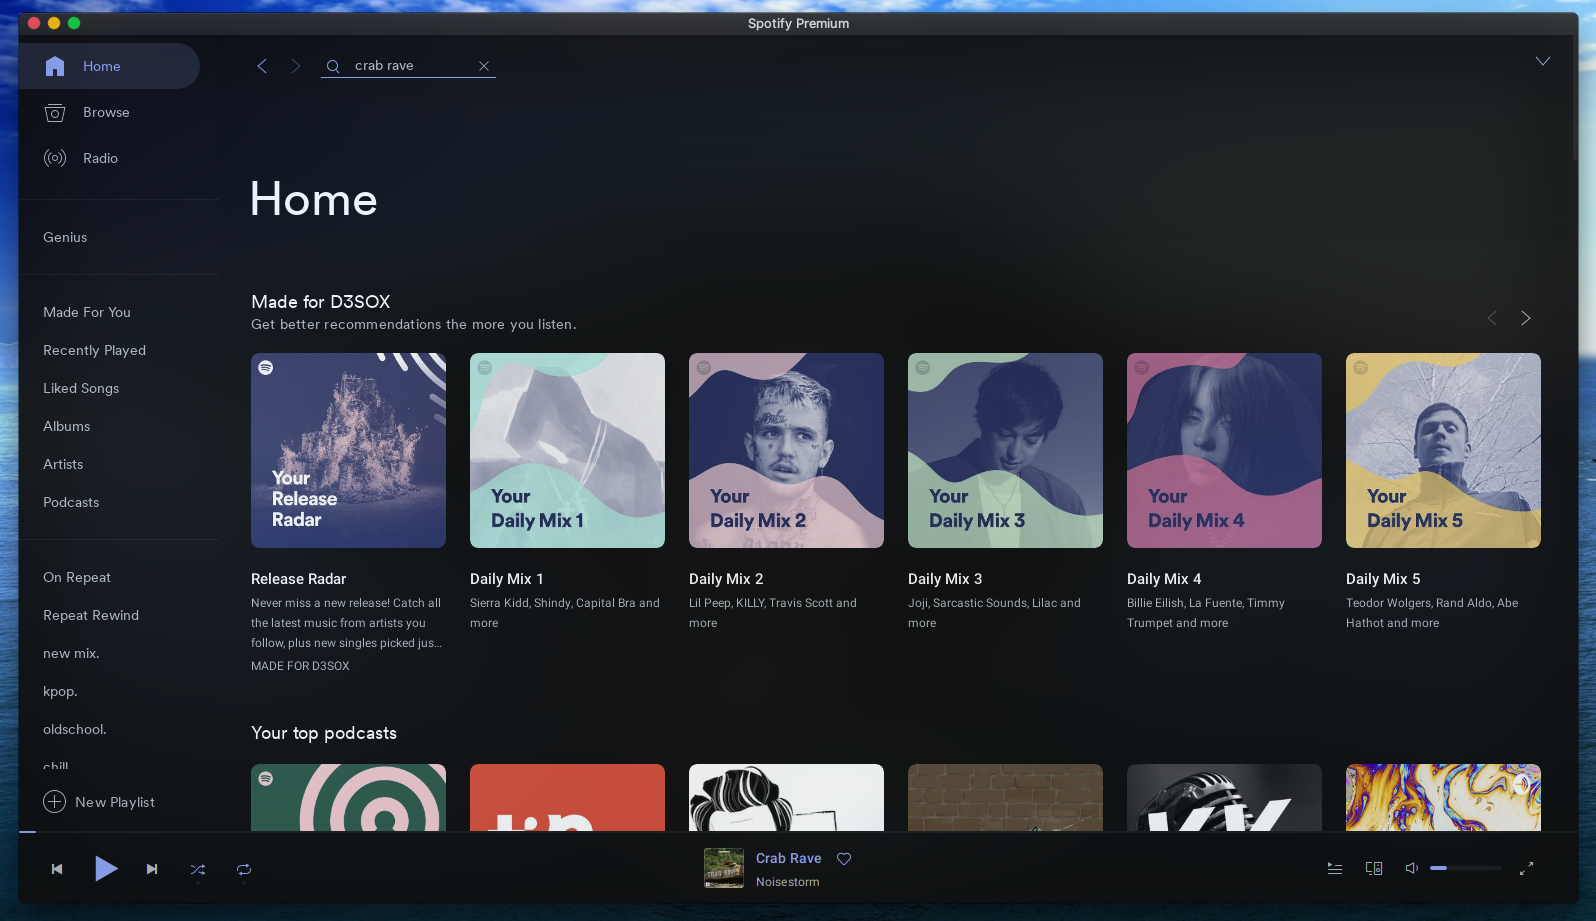
Task: Click the 'crab rave' search field
Action: 408,65
